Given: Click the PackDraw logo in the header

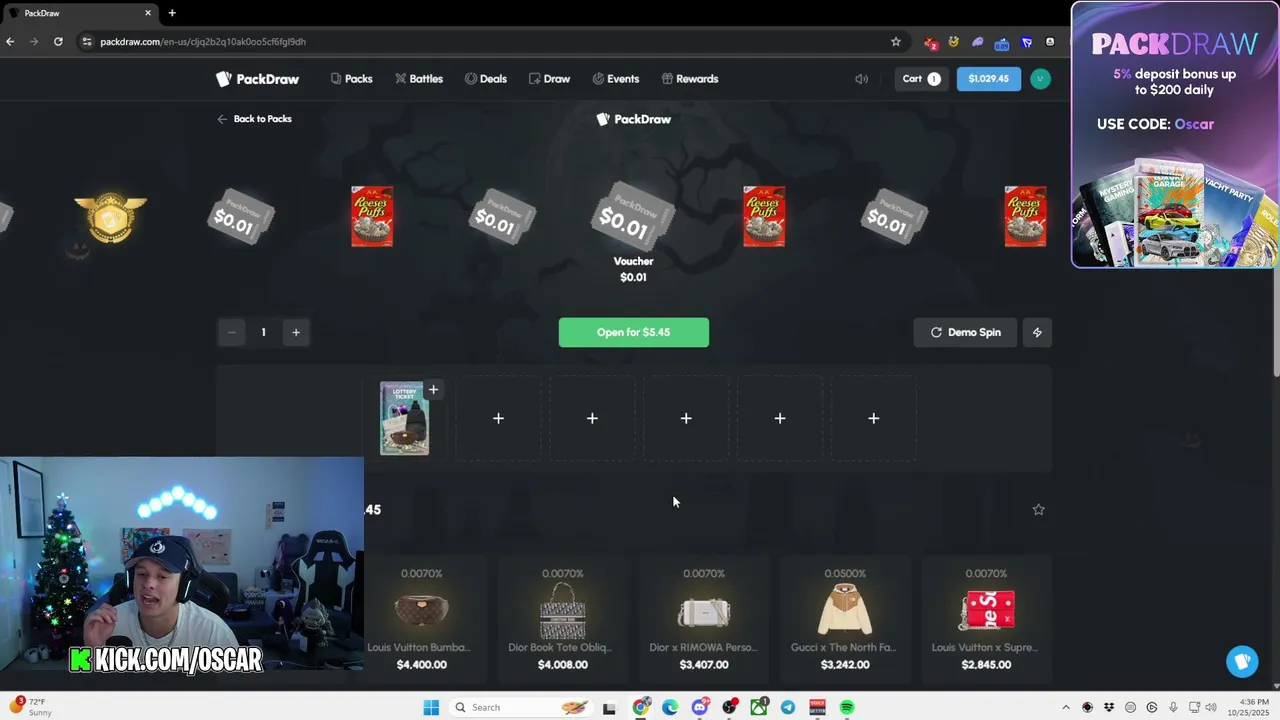Looking at the screenshot, I should [257, 79].
